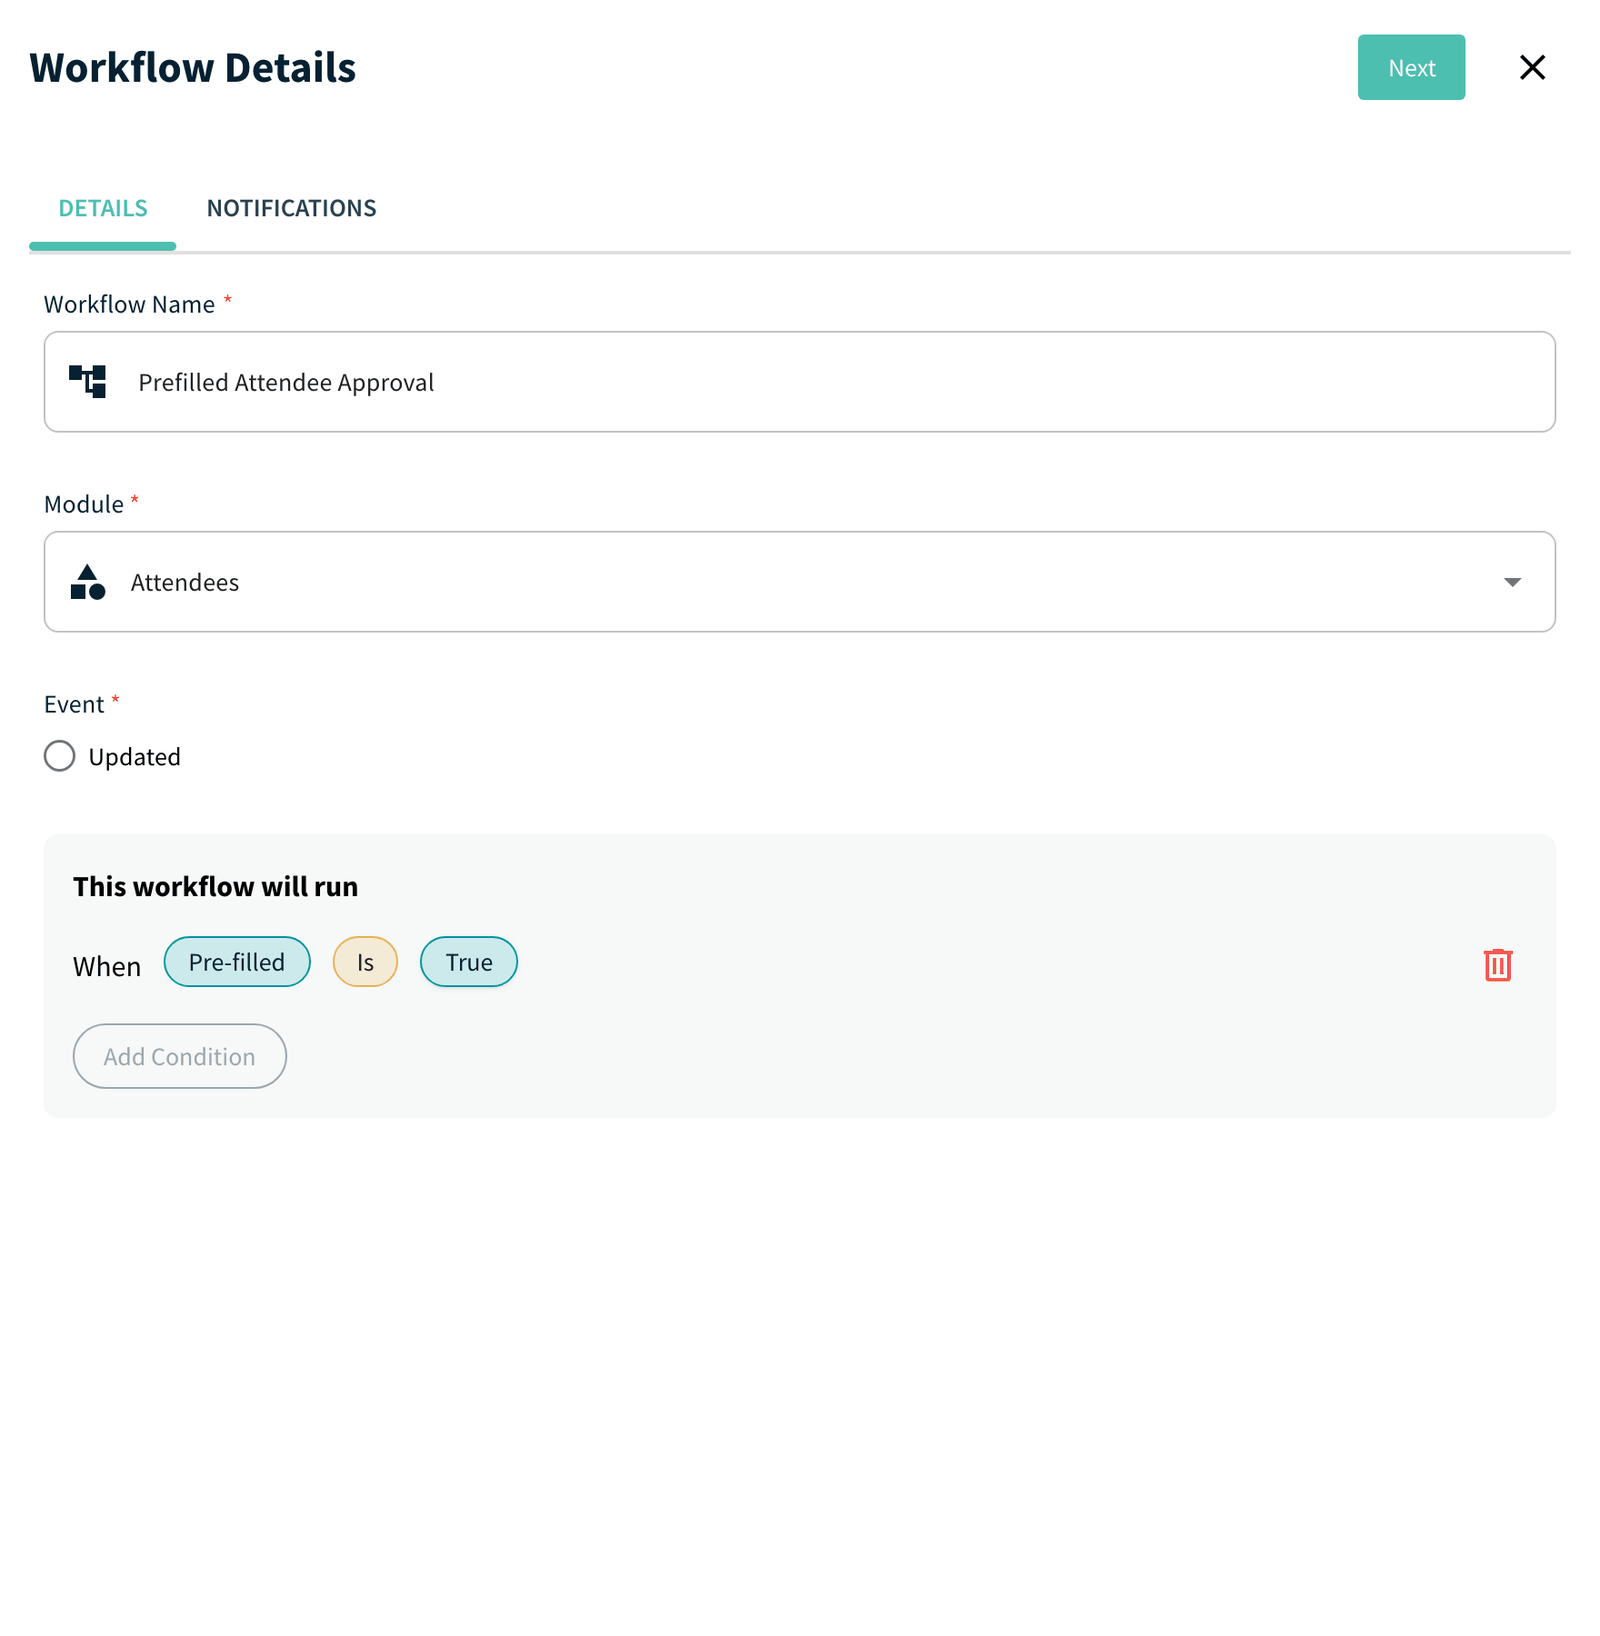
Task: Switch to the Details tab
Action: pos(103,208)
